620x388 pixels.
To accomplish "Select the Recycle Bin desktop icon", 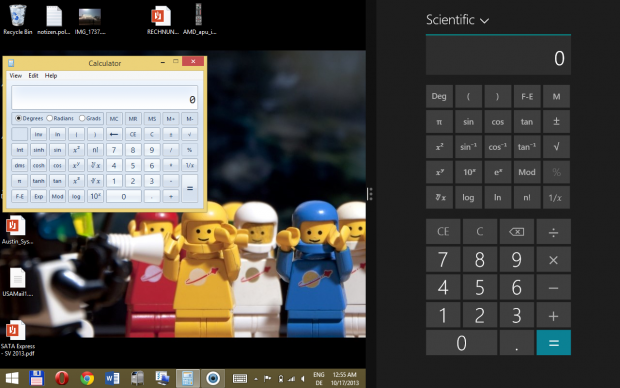I will [x=17, y=20].
